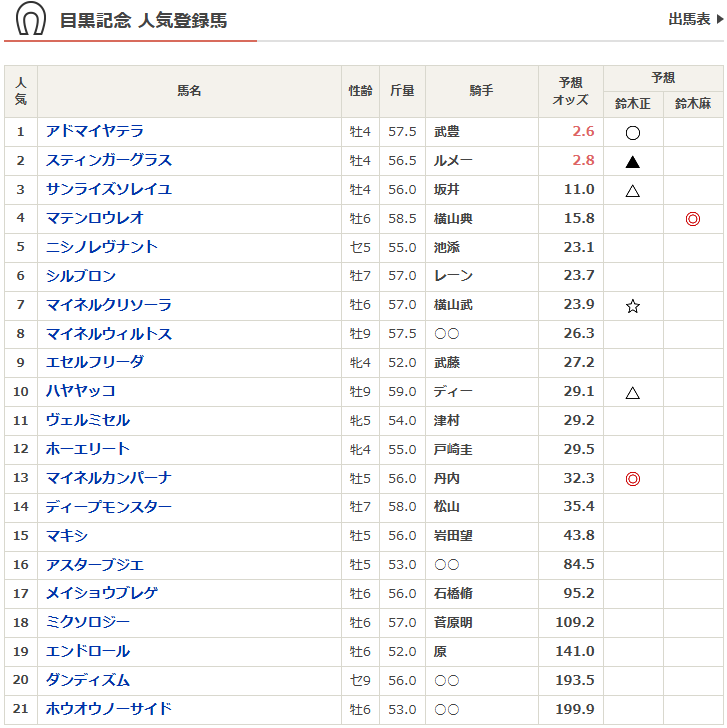This screenshot has width=727, height=728.
Task: Click the red odds value 2.6
Action: tap(583, 131)
